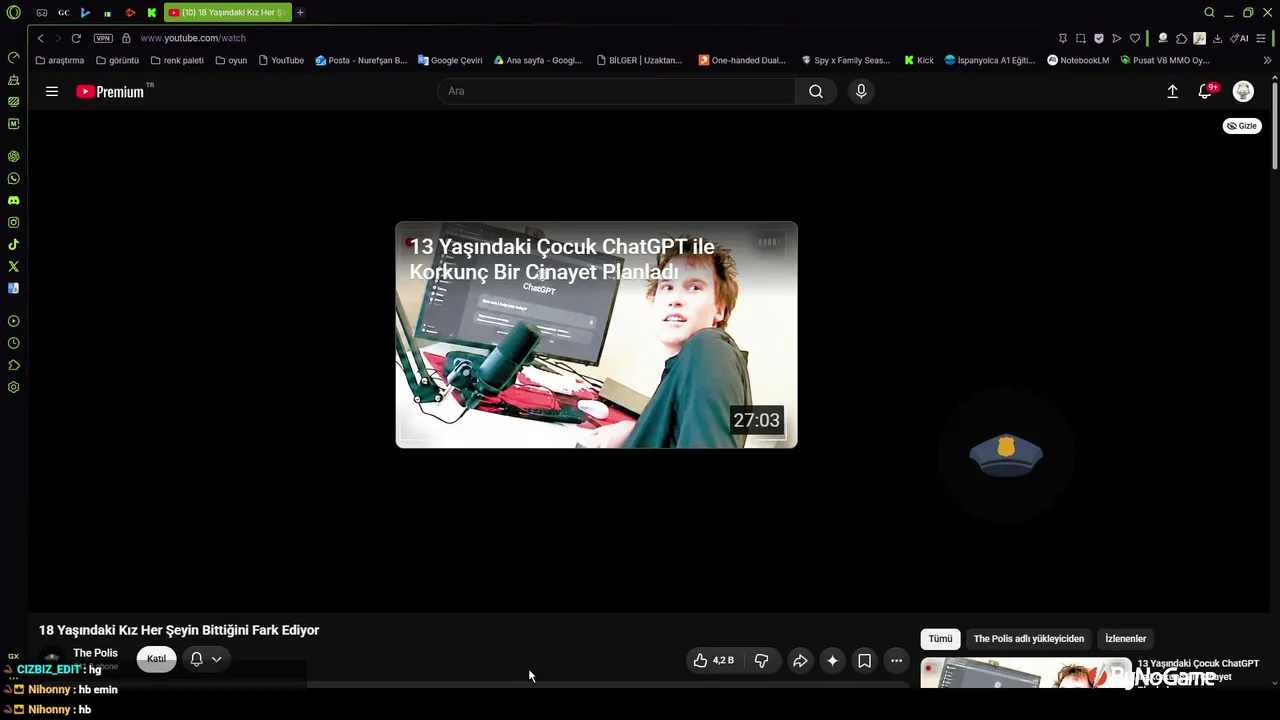Hide overlay with the Gizle button

click(x=1242, y=126)
